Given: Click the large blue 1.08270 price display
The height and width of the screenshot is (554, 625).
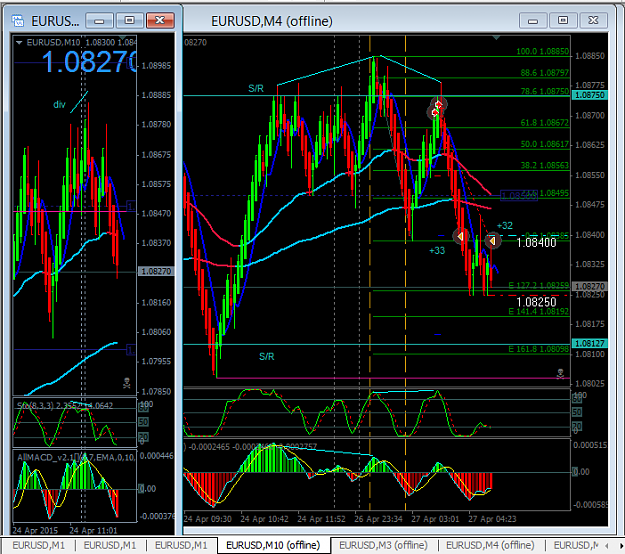Looking at the screenshot, I should coord(88,63).
